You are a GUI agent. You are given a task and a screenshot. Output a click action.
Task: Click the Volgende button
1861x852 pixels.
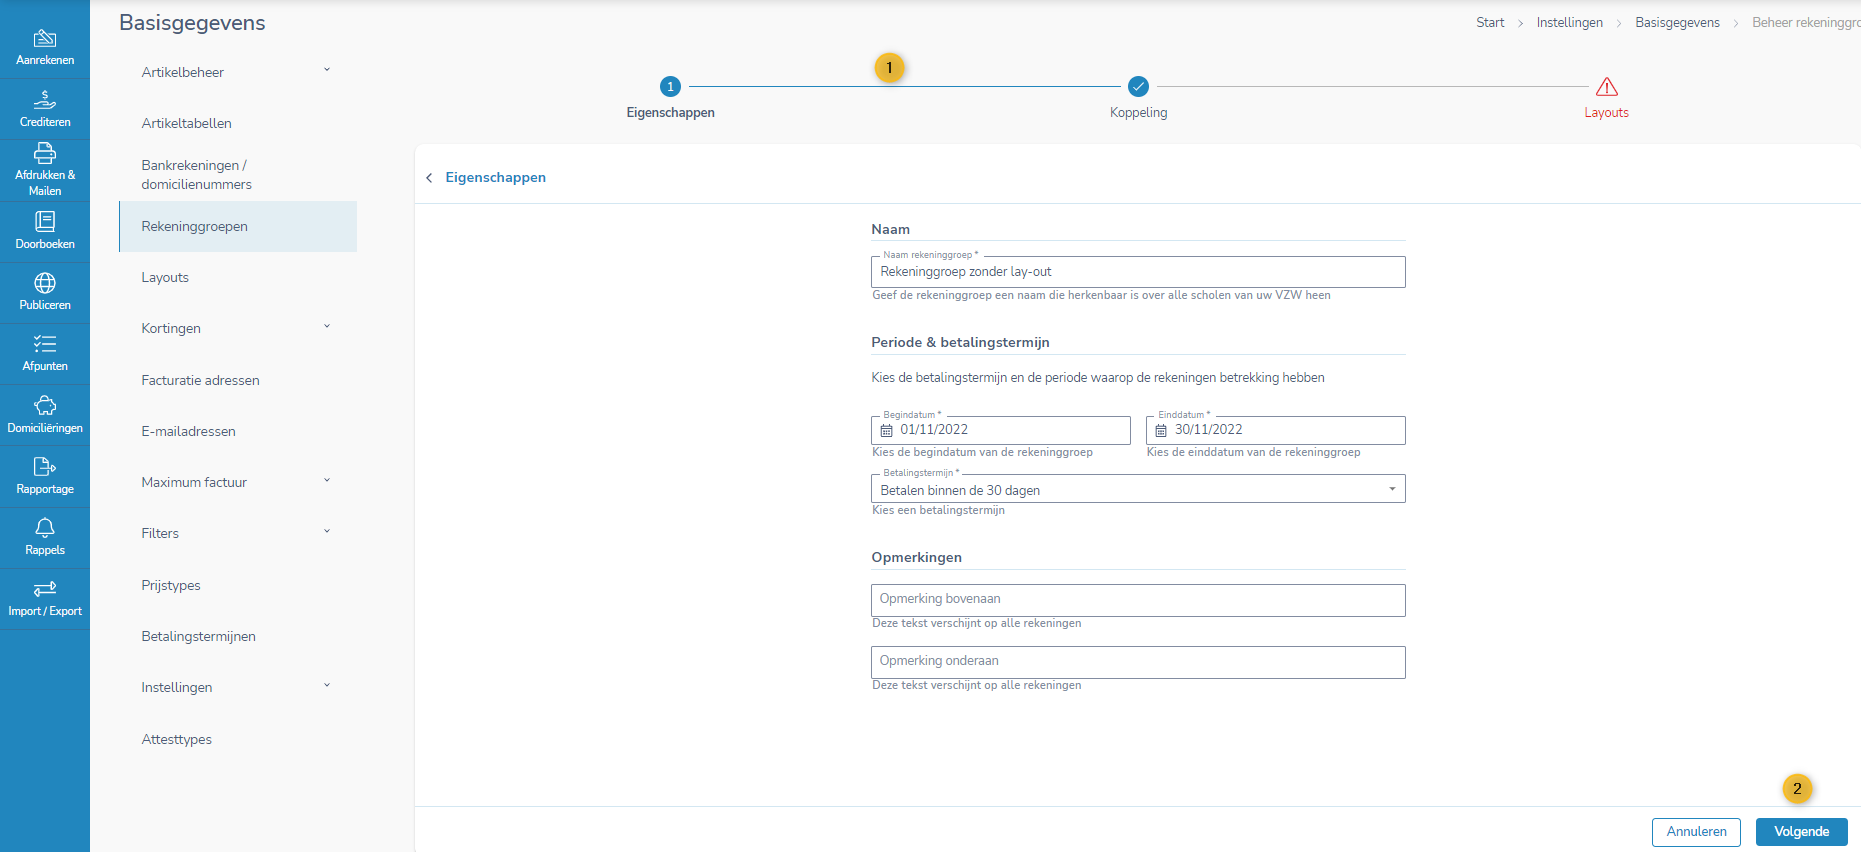point(1801,832)
